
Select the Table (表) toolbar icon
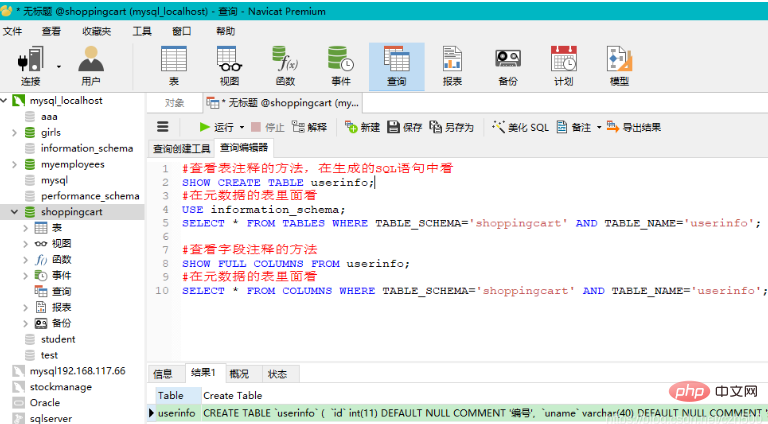[x=174, y=66]
